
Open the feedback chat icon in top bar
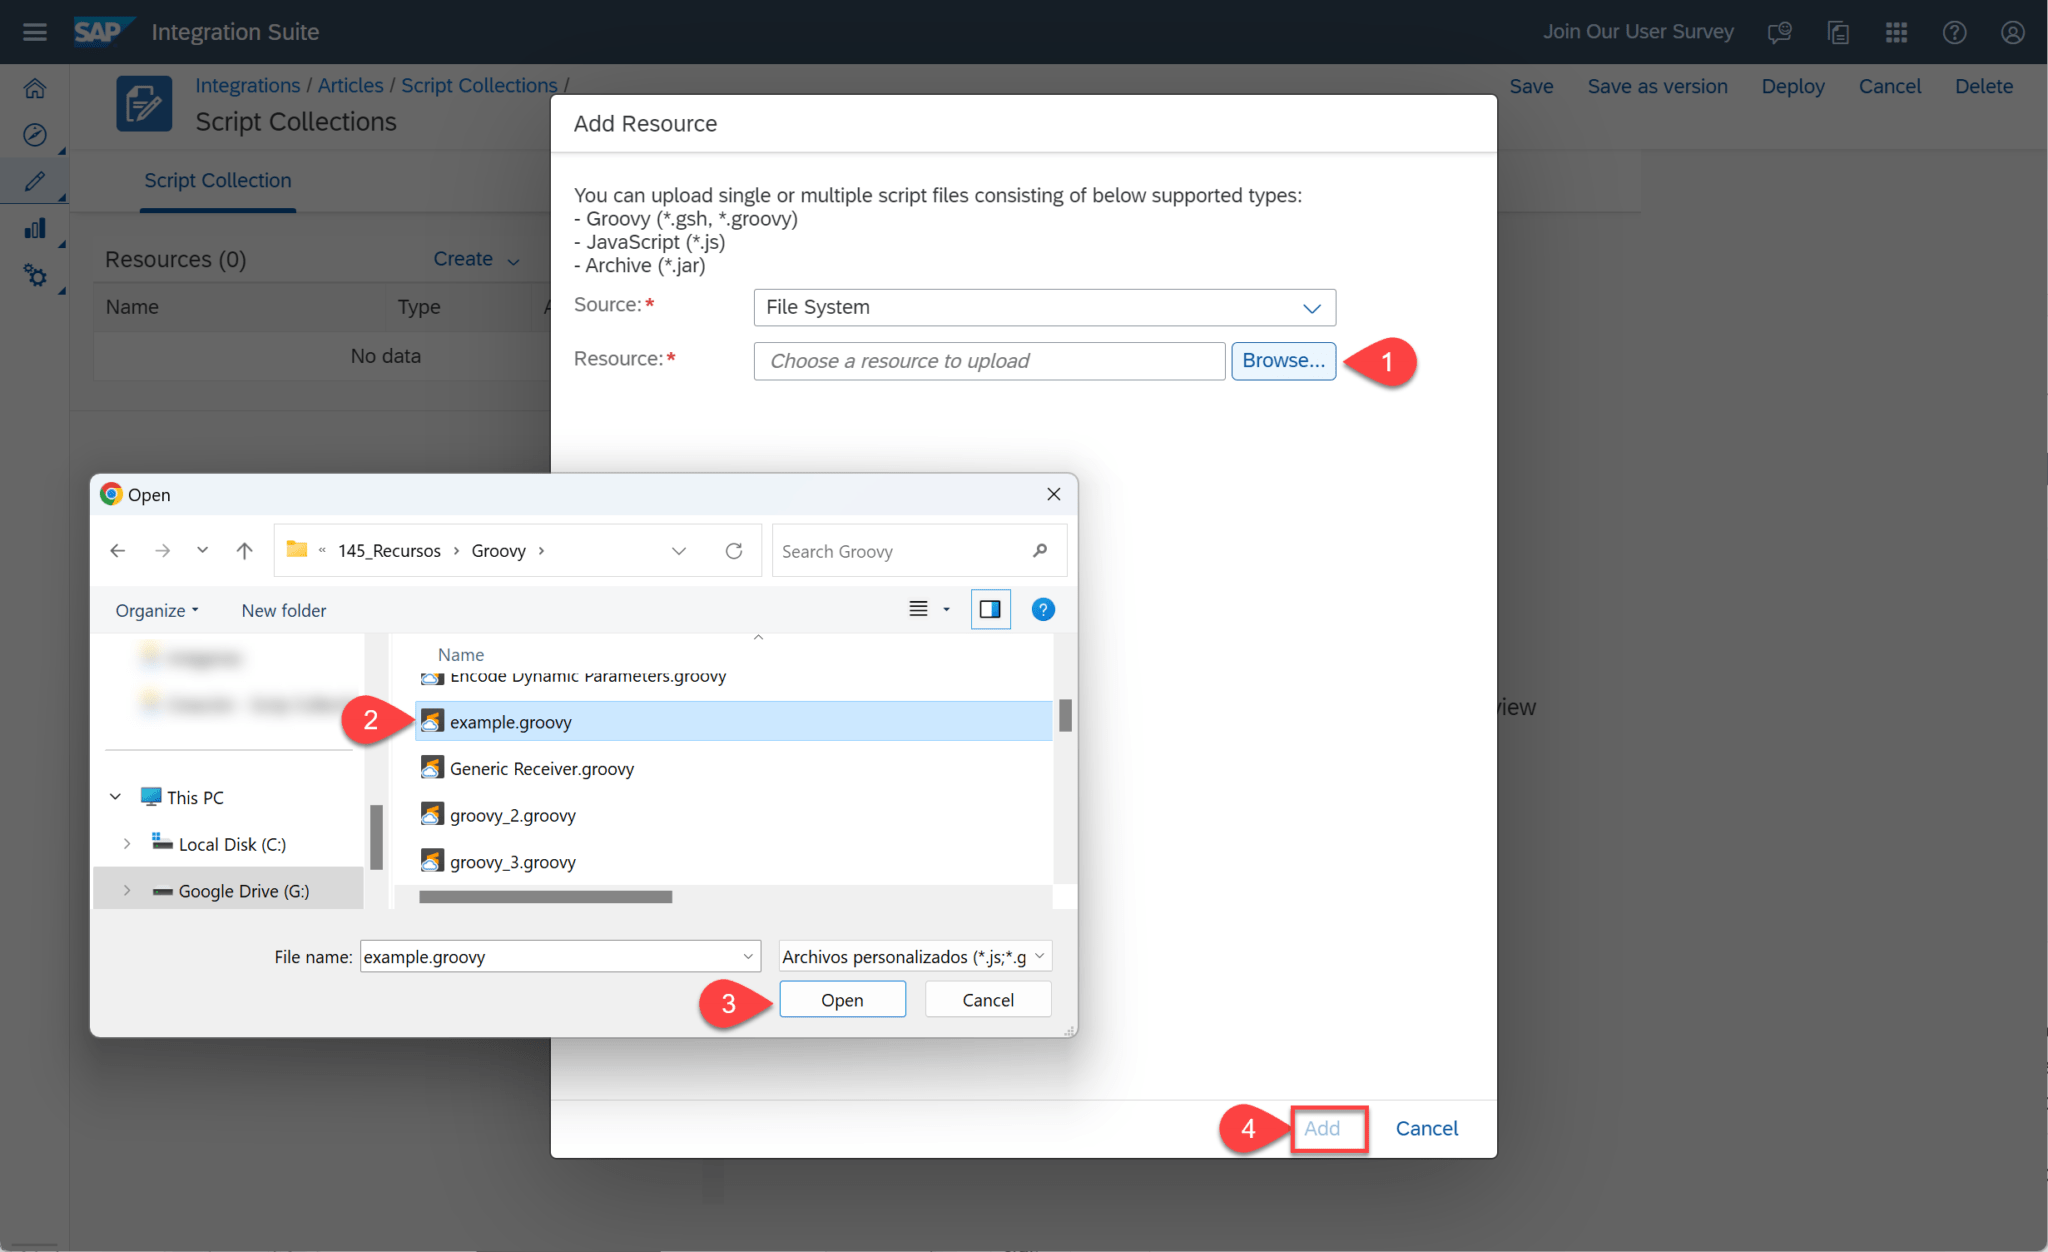point(1780,31)
